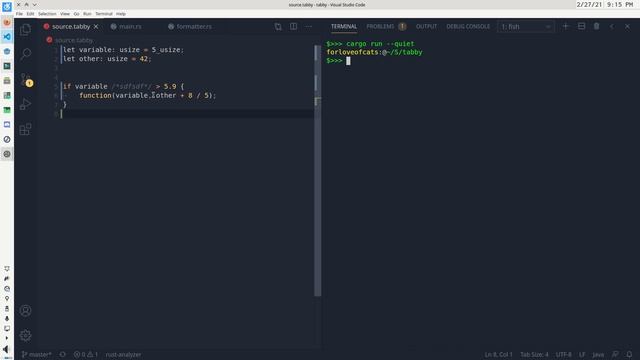
Task: Open the Selection menu
Action: (x=47, y=14)
